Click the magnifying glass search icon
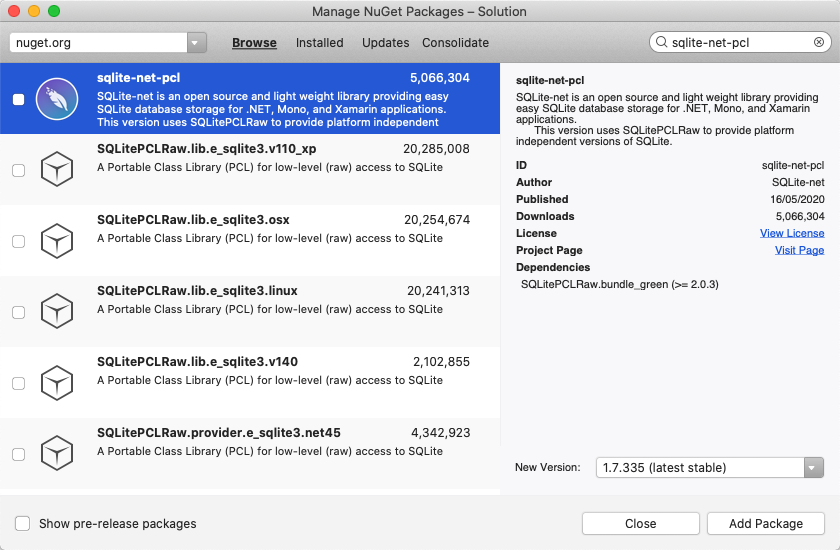The image size is (840, 550). pos(662,43)
